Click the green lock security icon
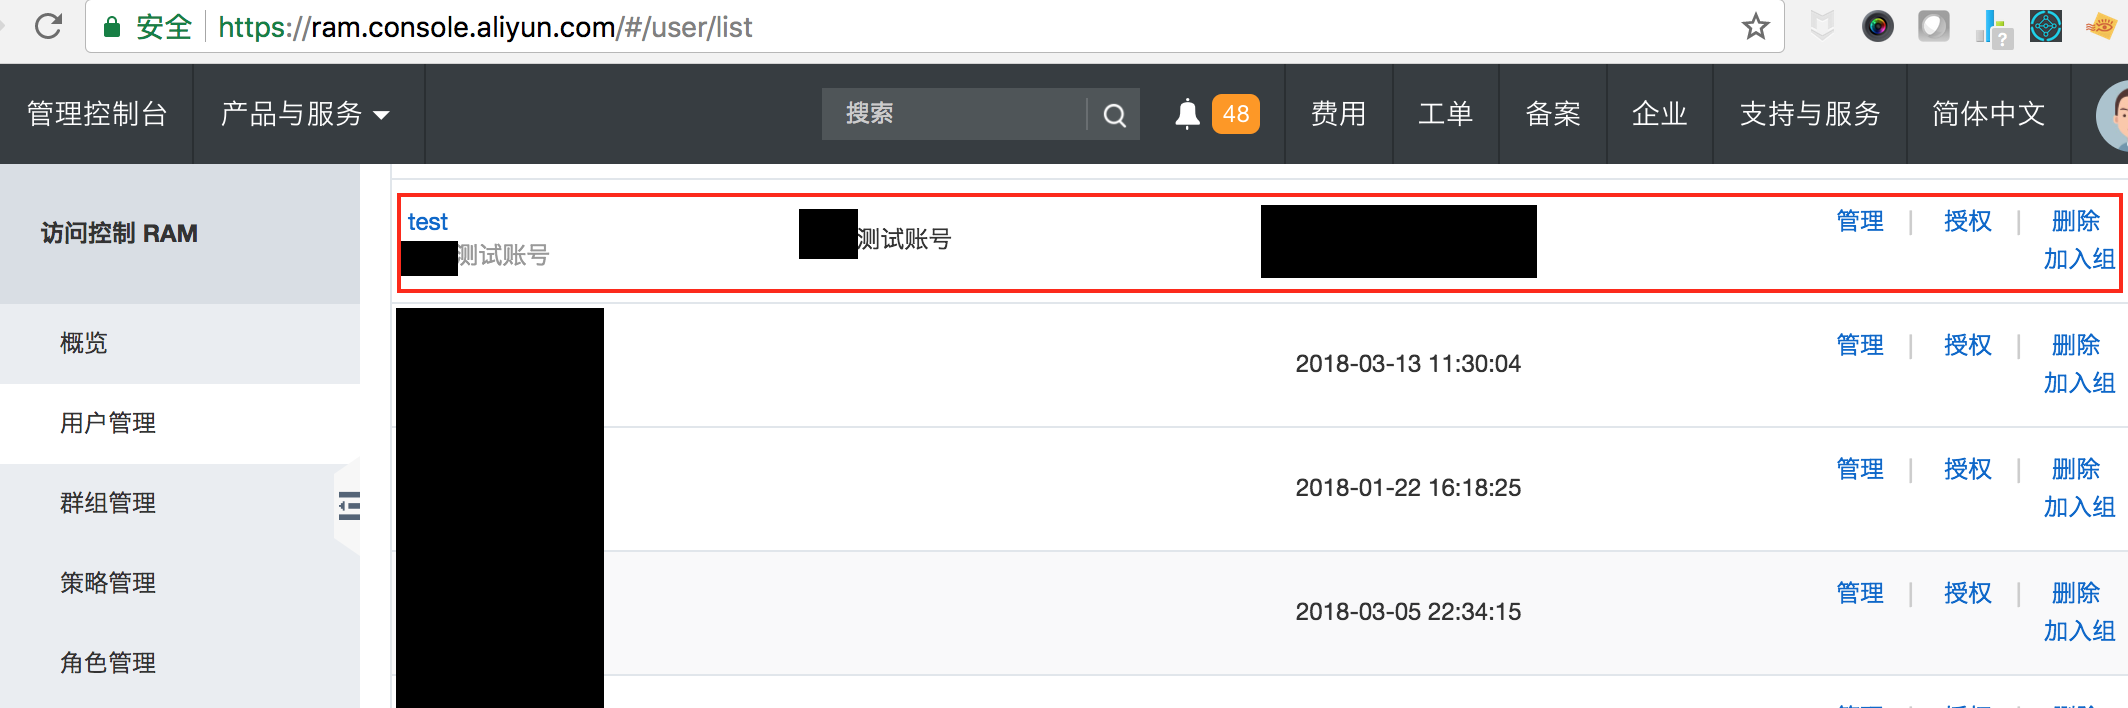The image size is (2128, 708). tap(112, 27)
